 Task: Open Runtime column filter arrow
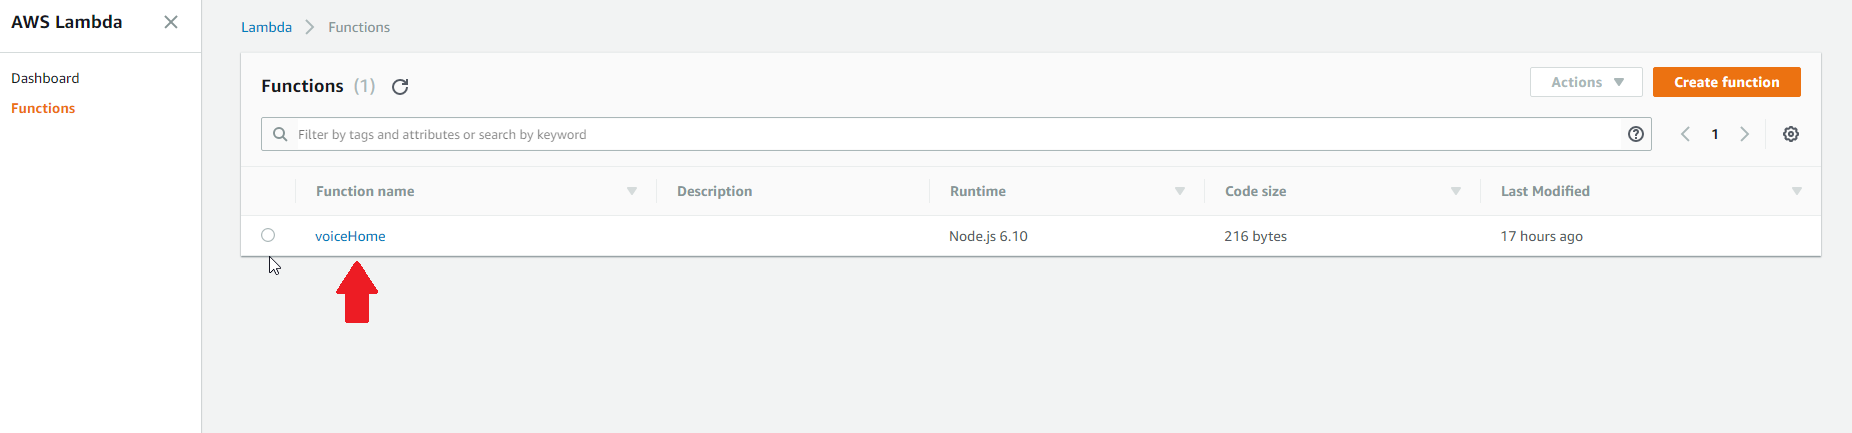coord(1180,191)
